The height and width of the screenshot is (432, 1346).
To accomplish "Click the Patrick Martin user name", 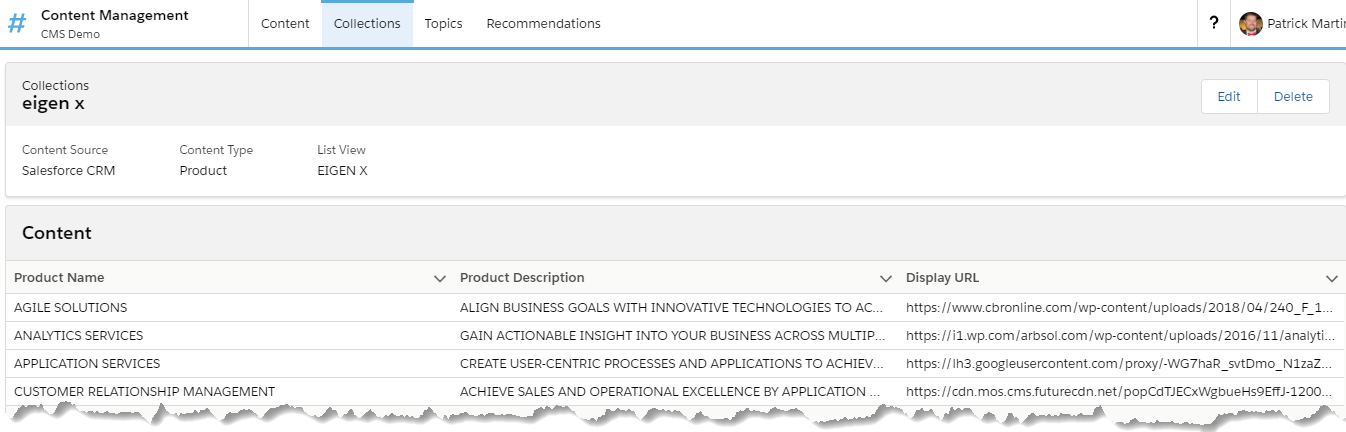I will [1305, 24].
